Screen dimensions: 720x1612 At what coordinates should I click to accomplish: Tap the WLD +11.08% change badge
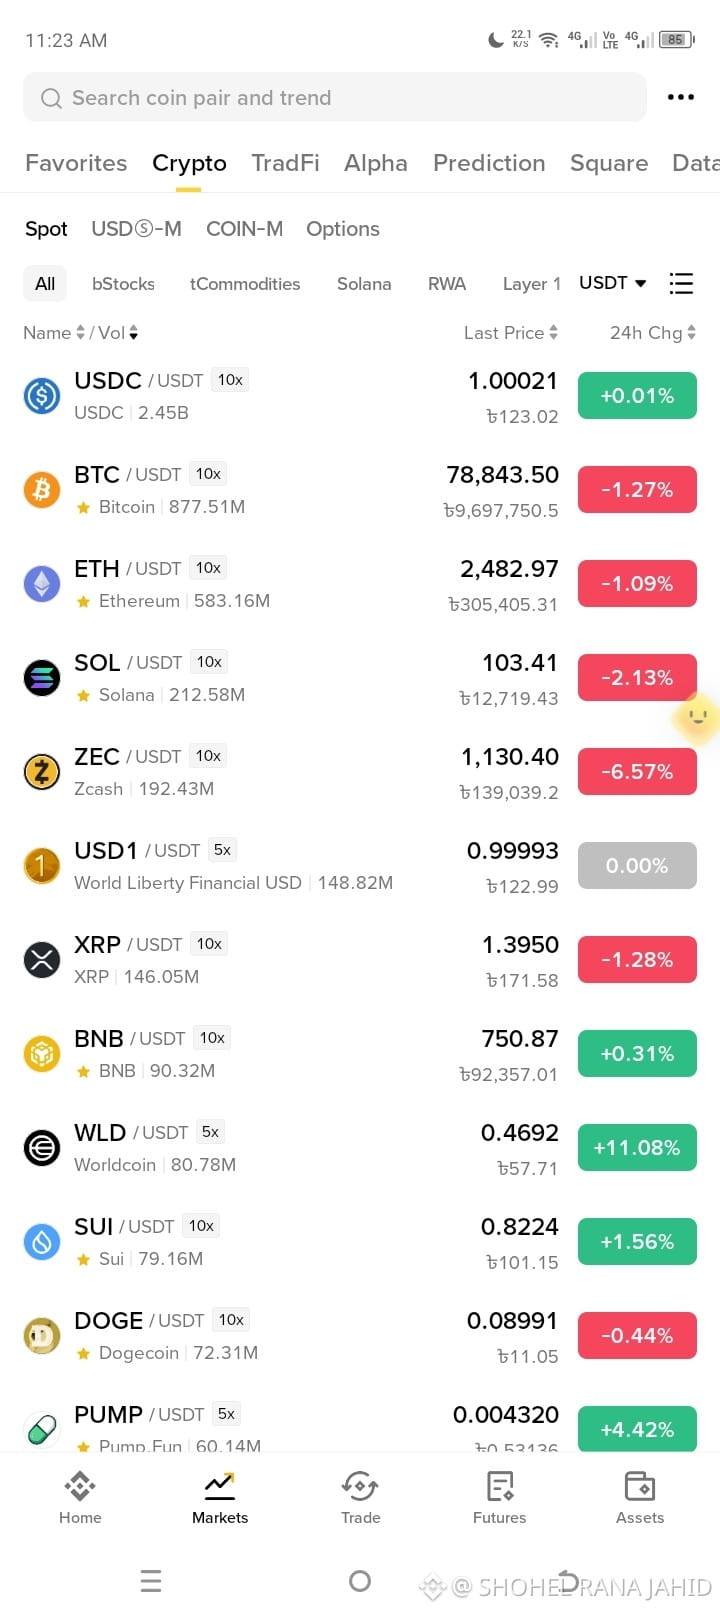point(637,1148)
